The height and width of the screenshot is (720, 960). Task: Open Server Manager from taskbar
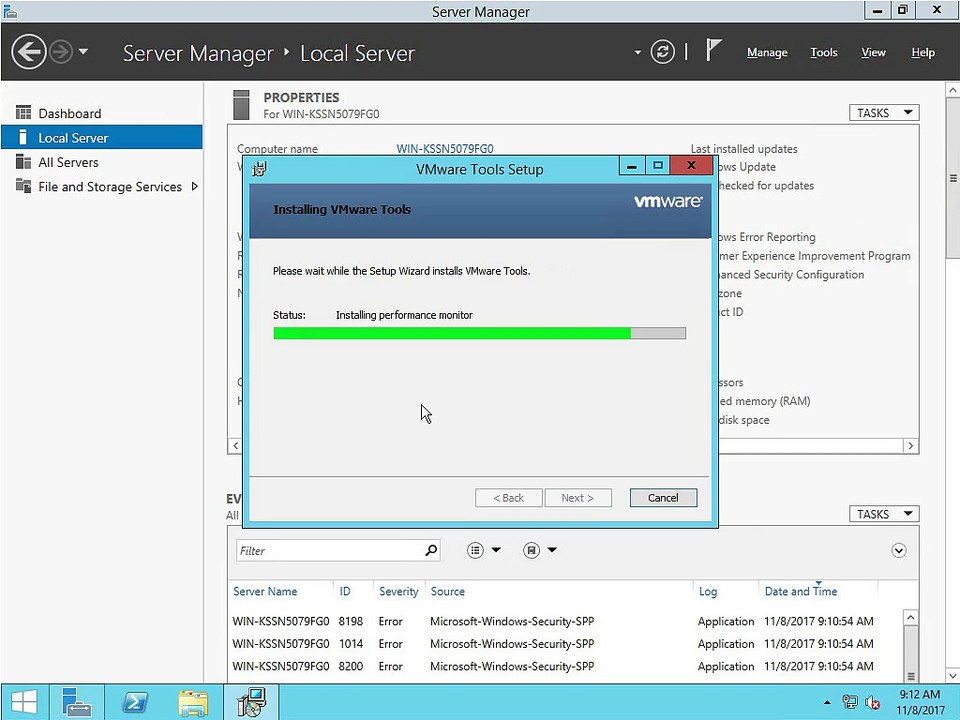click(x=76, y=702)
